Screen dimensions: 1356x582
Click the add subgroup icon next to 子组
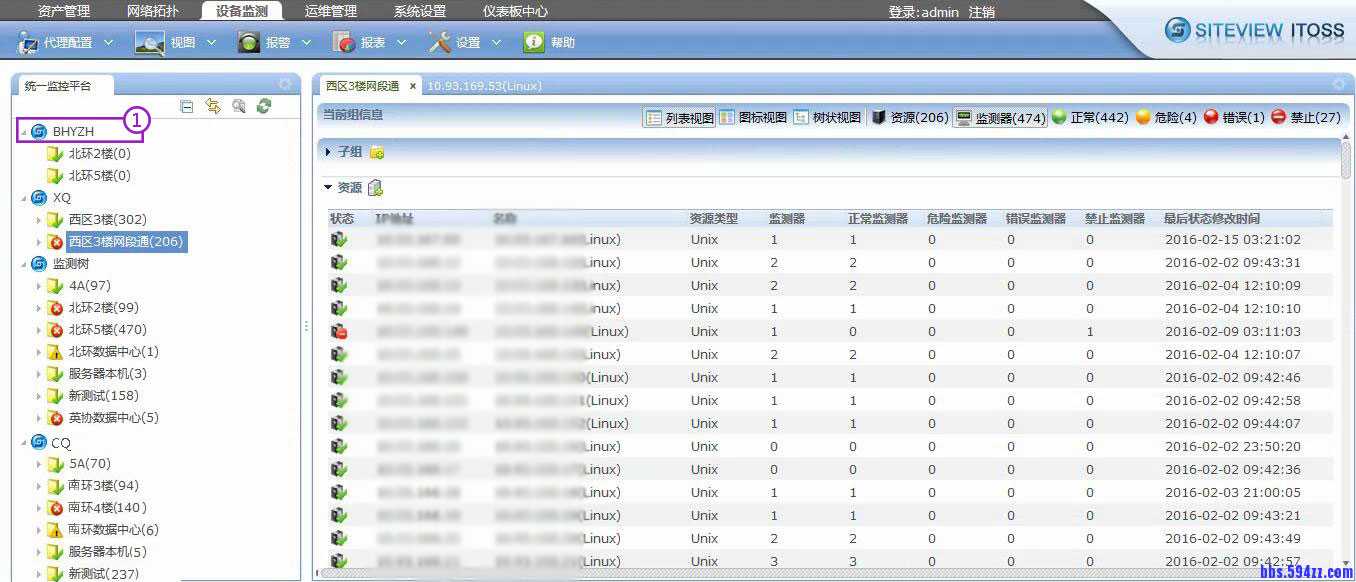(377, 152)
